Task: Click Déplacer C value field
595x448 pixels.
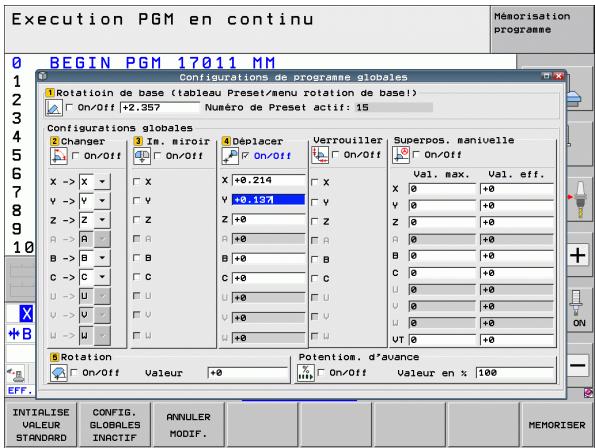Action: [269, 278]
